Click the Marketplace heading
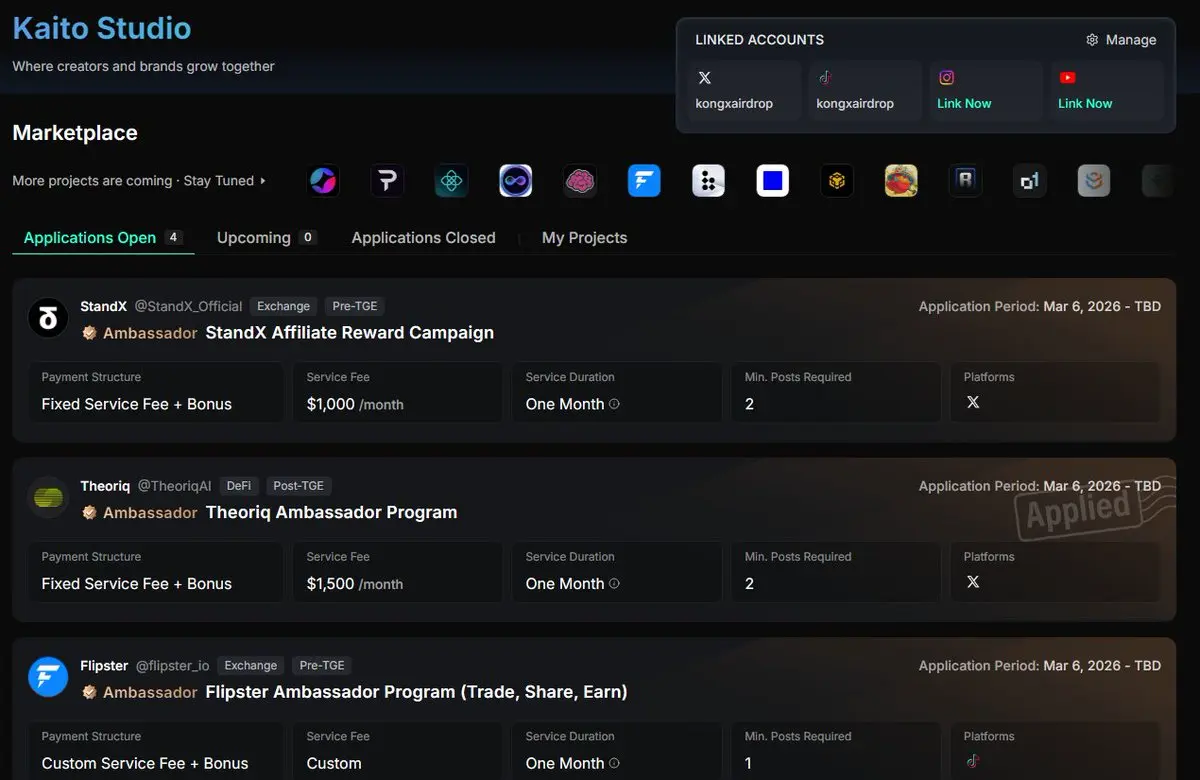This screenshot has width=1200, height=780. tap(75, 133)
